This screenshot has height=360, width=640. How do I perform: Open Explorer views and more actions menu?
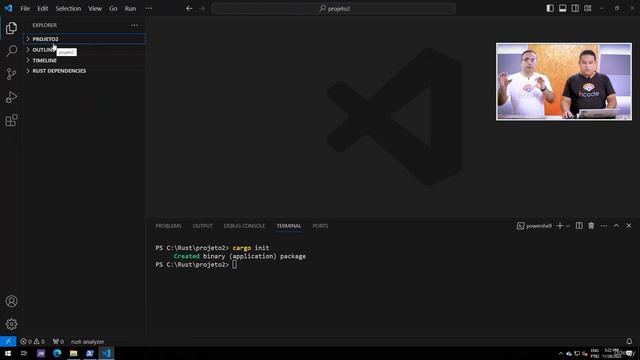134,25
